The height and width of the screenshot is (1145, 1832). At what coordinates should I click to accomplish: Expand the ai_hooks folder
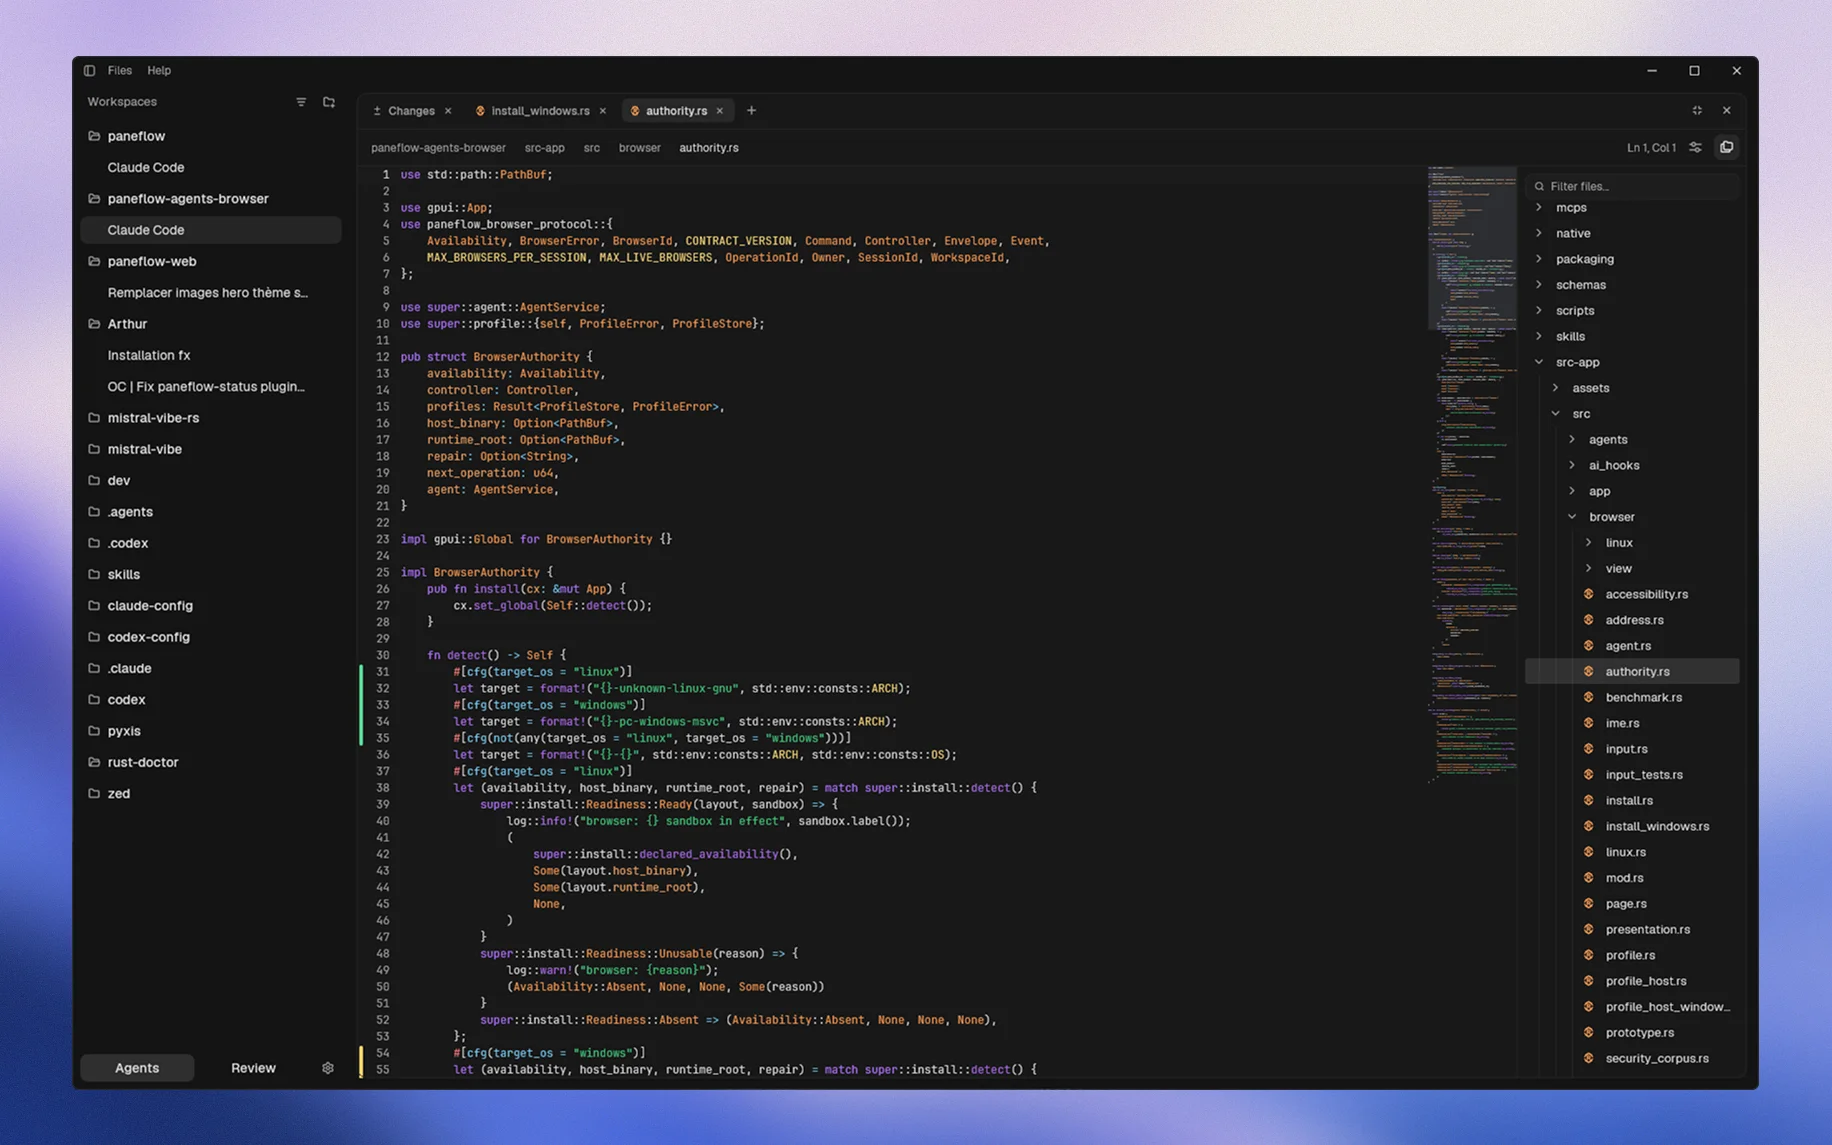coord(1572,465)
